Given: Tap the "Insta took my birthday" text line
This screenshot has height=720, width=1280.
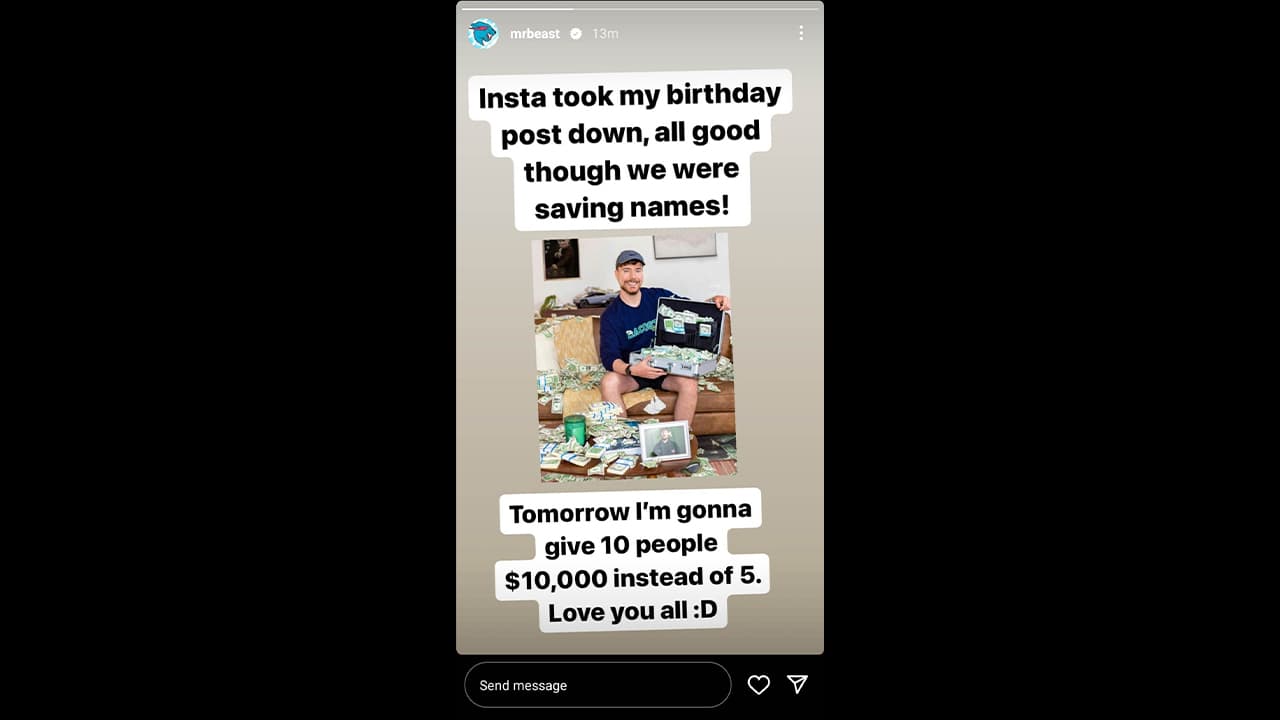Looking at the screenshot, I should pos(629,96).
